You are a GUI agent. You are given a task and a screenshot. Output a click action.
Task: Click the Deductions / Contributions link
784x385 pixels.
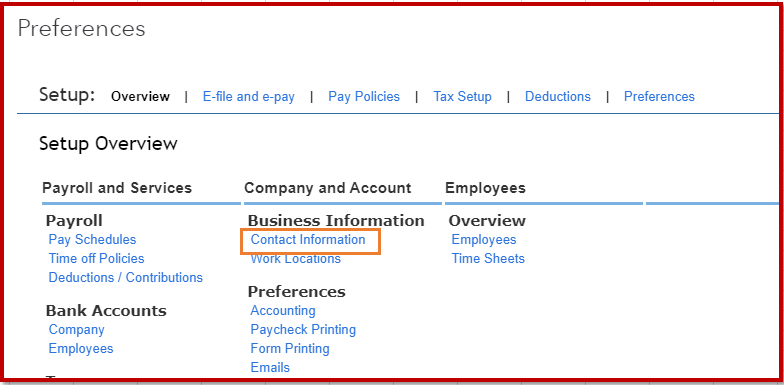point(126,278)
